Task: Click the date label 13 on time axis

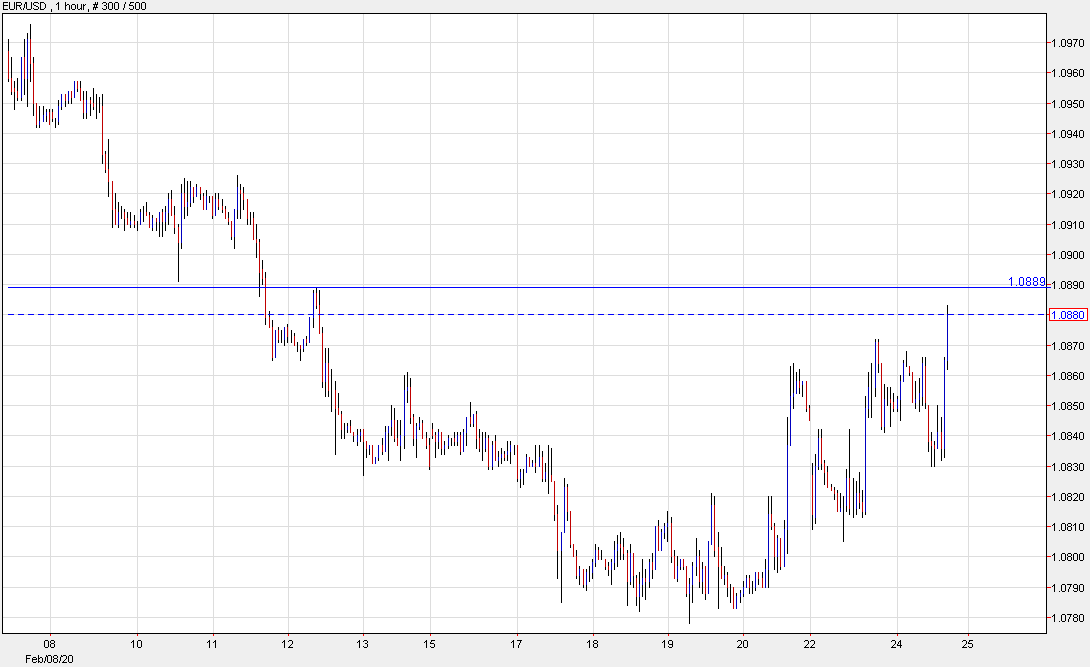Action: (362, 643)
